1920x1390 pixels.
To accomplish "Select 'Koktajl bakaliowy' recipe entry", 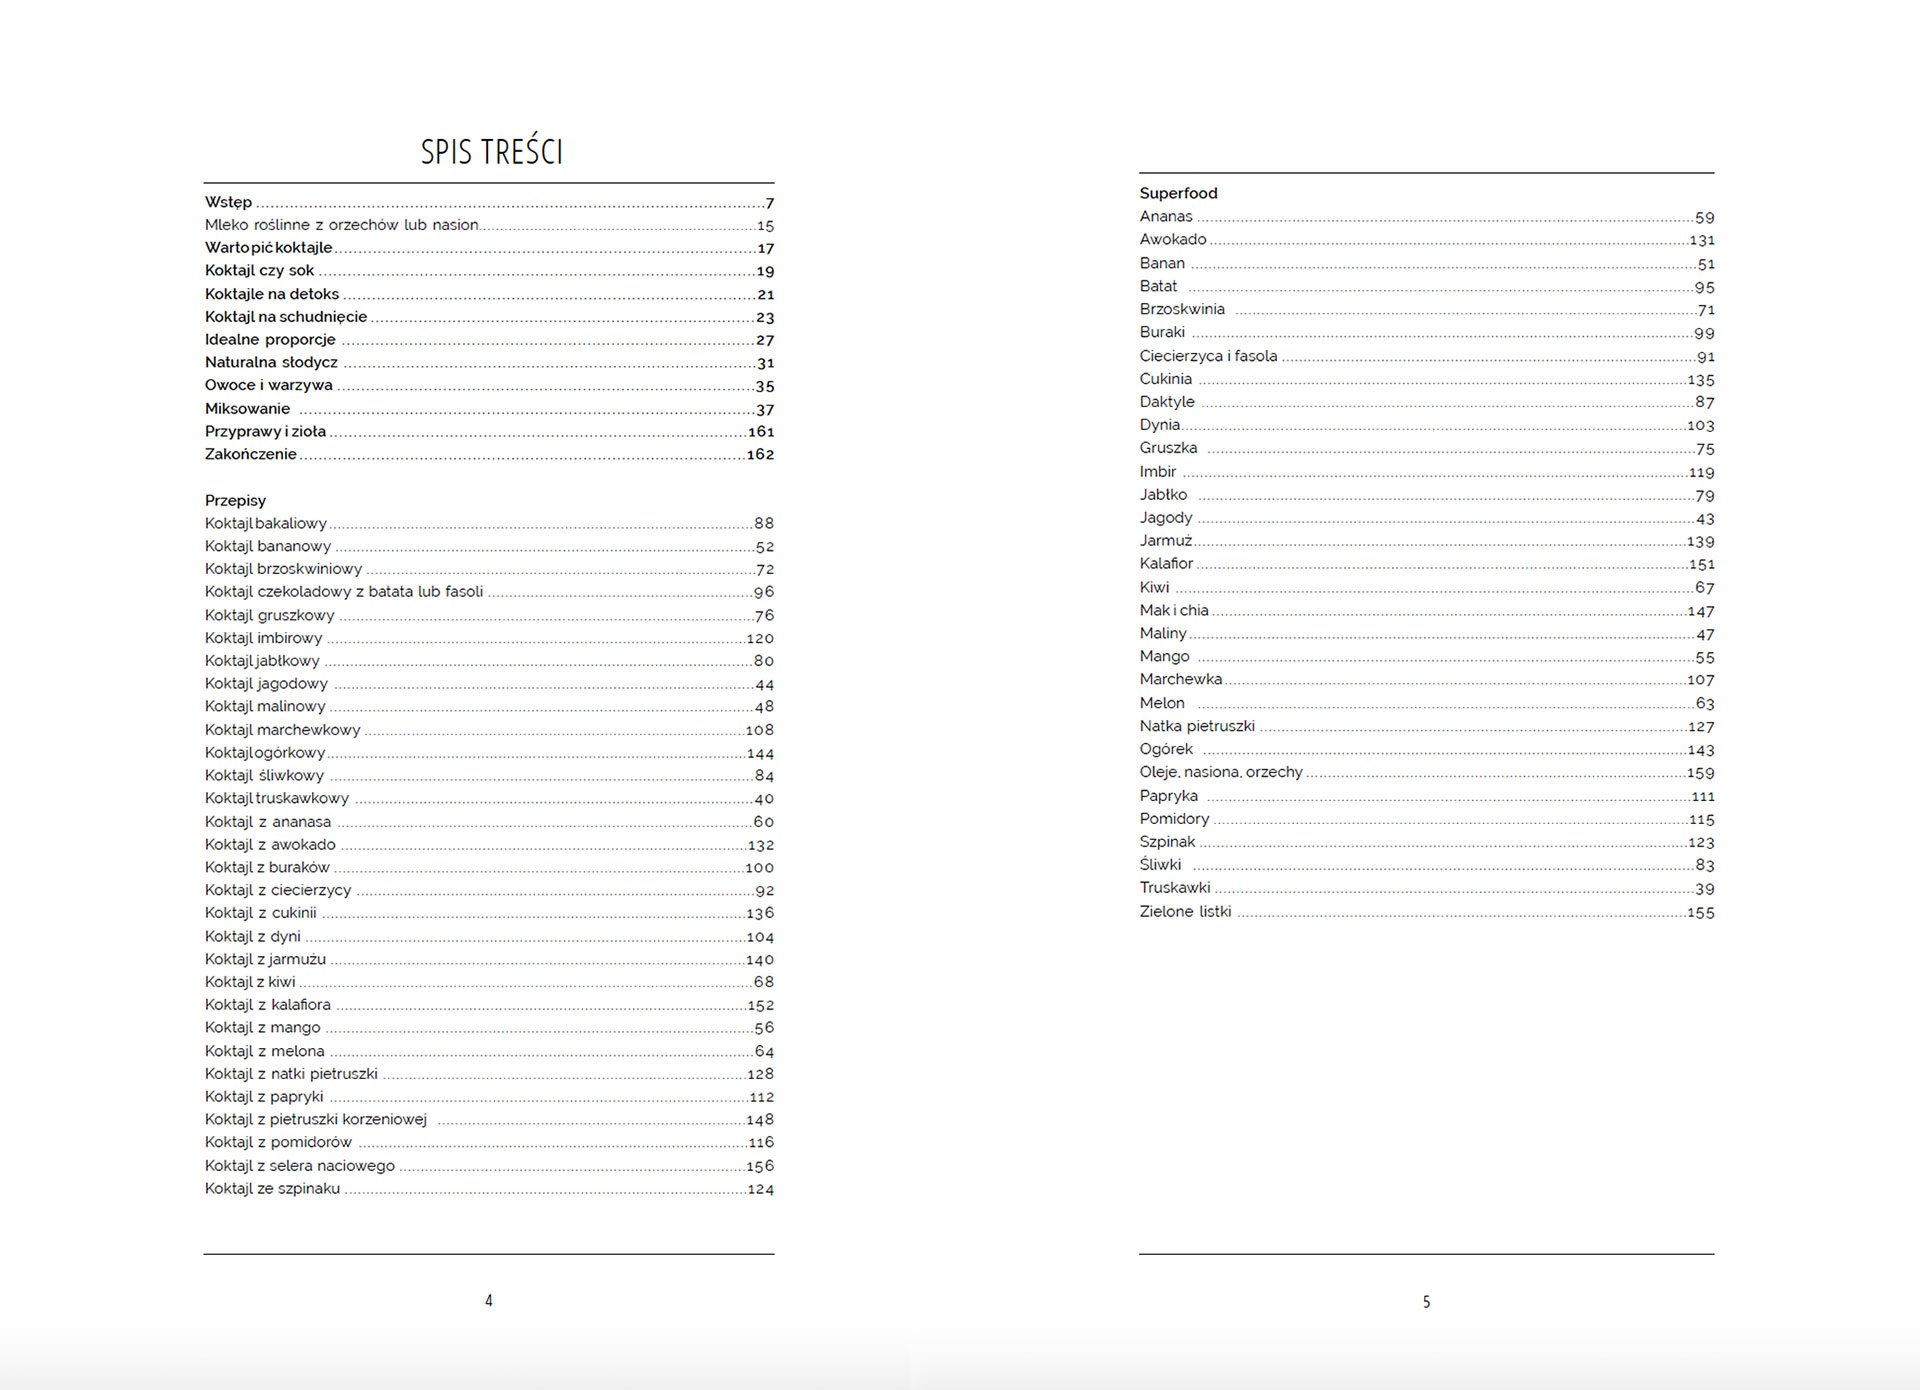I will 266,524.
